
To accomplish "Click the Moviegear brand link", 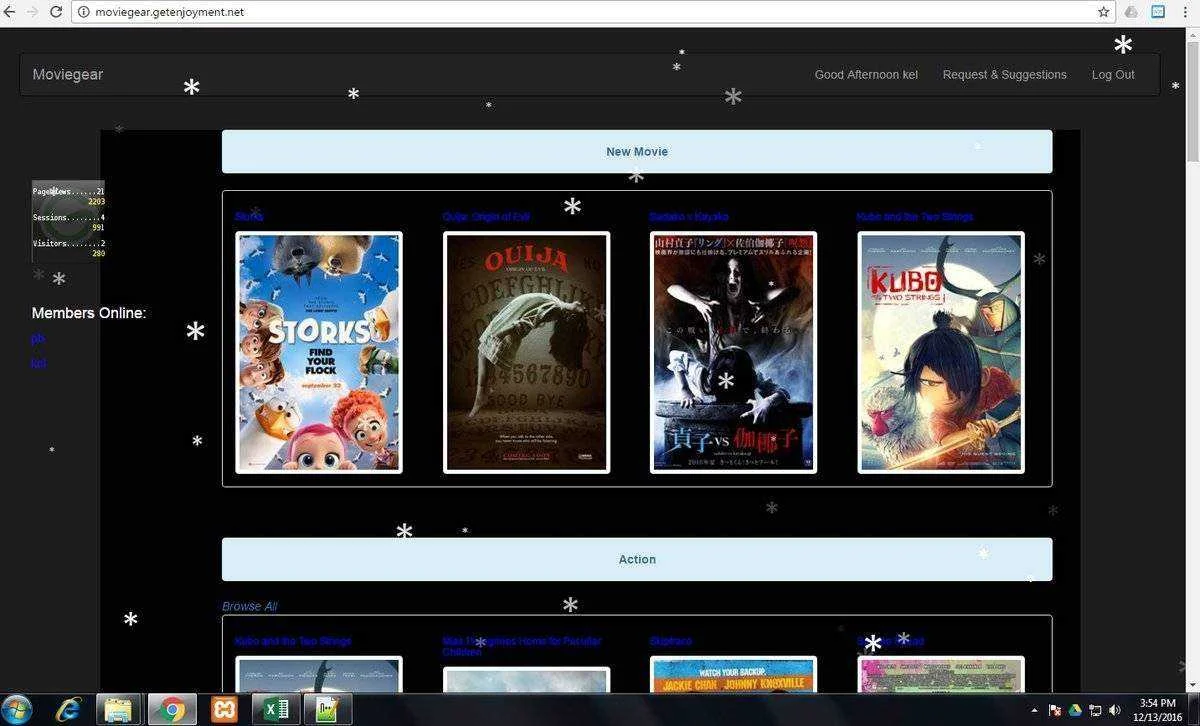I will pos(68,74).
